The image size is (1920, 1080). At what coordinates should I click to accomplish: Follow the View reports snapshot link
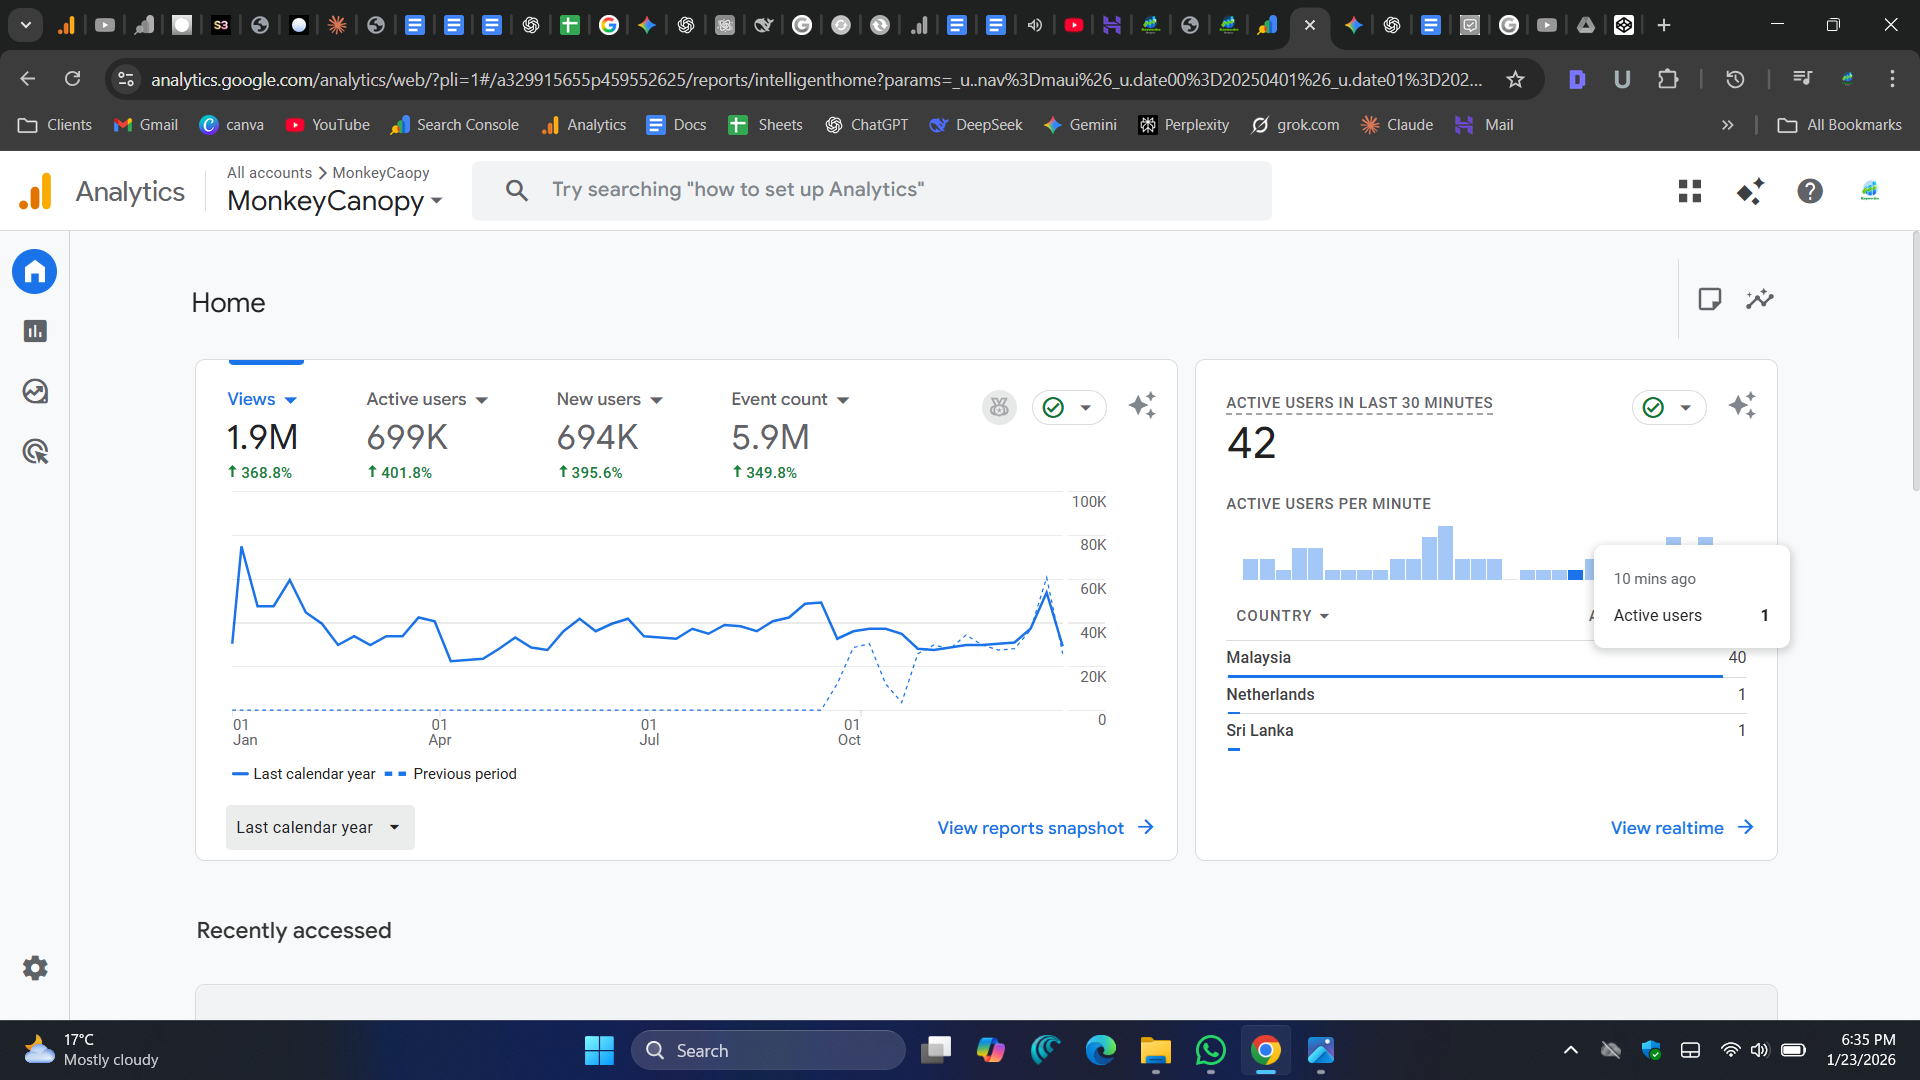point(1030,827)
